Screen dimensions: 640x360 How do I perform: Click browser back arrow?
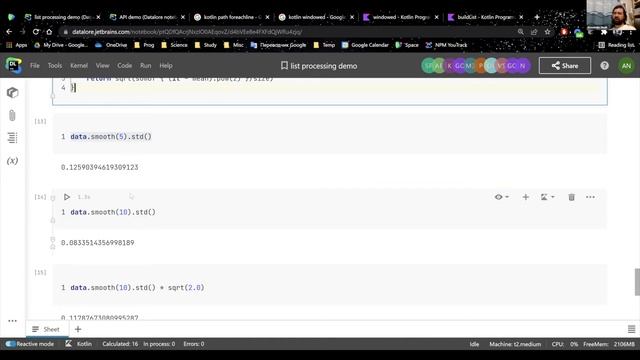[x=9, y=31]
